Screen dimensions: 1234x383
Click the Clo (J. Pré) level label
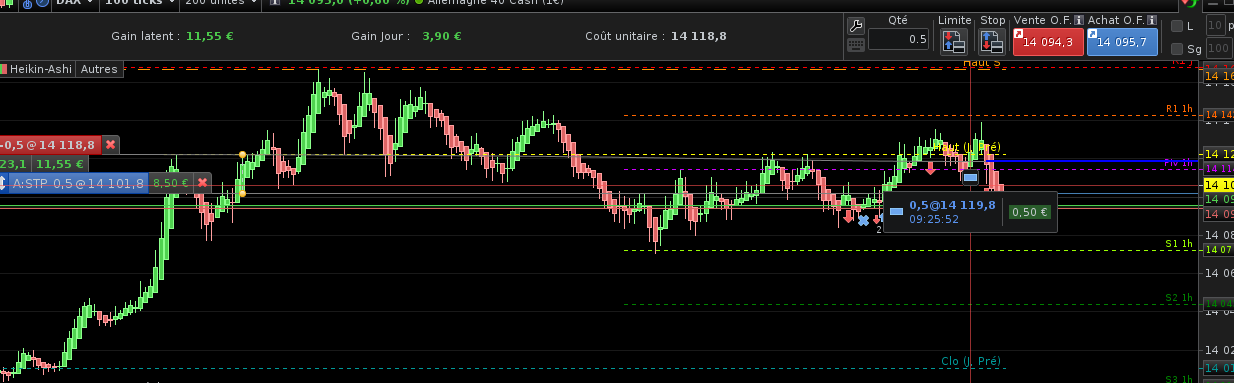pos(970,361)
